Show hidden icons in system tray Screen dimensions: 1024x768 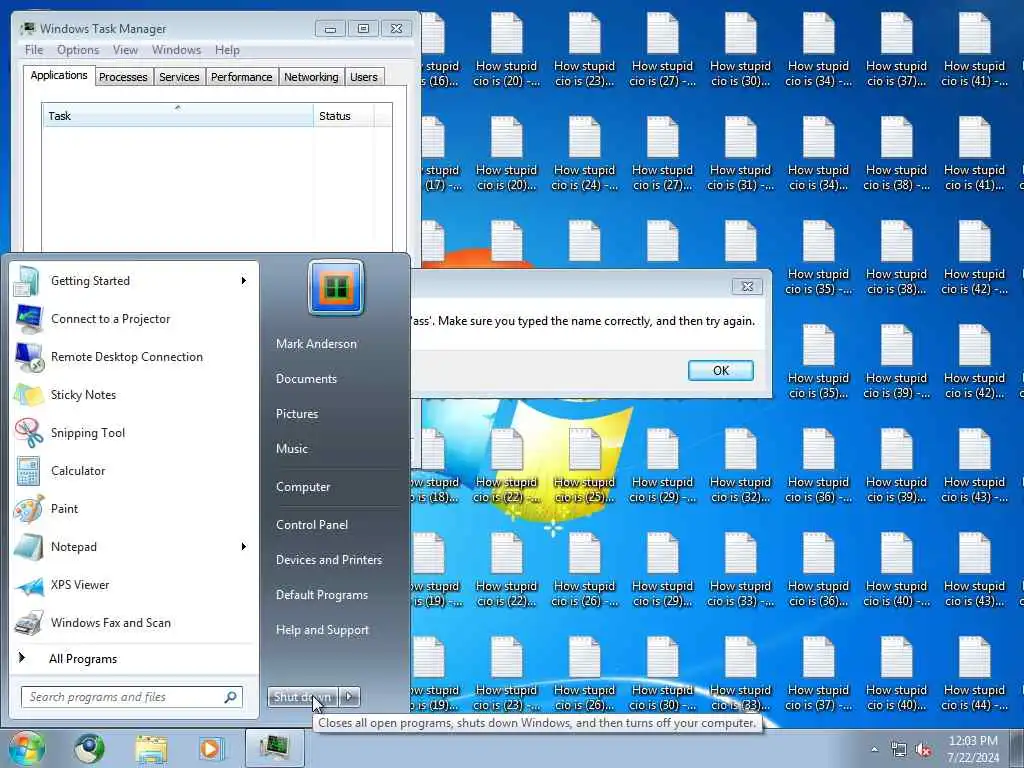tap(874, 750)
